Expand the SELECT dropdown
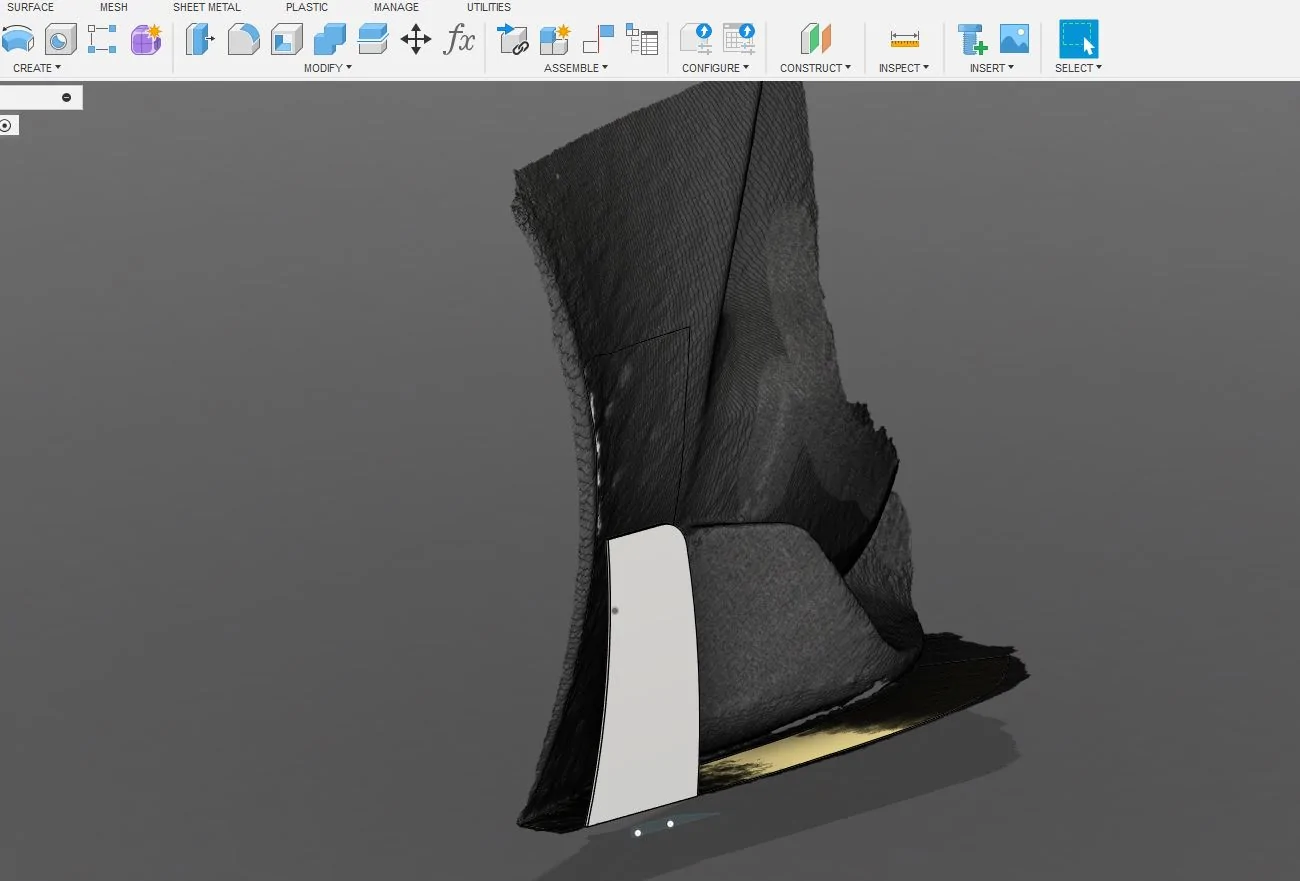Image resolution: width=1300 pixels, height=881 pixels. (x=1078, y=68)
